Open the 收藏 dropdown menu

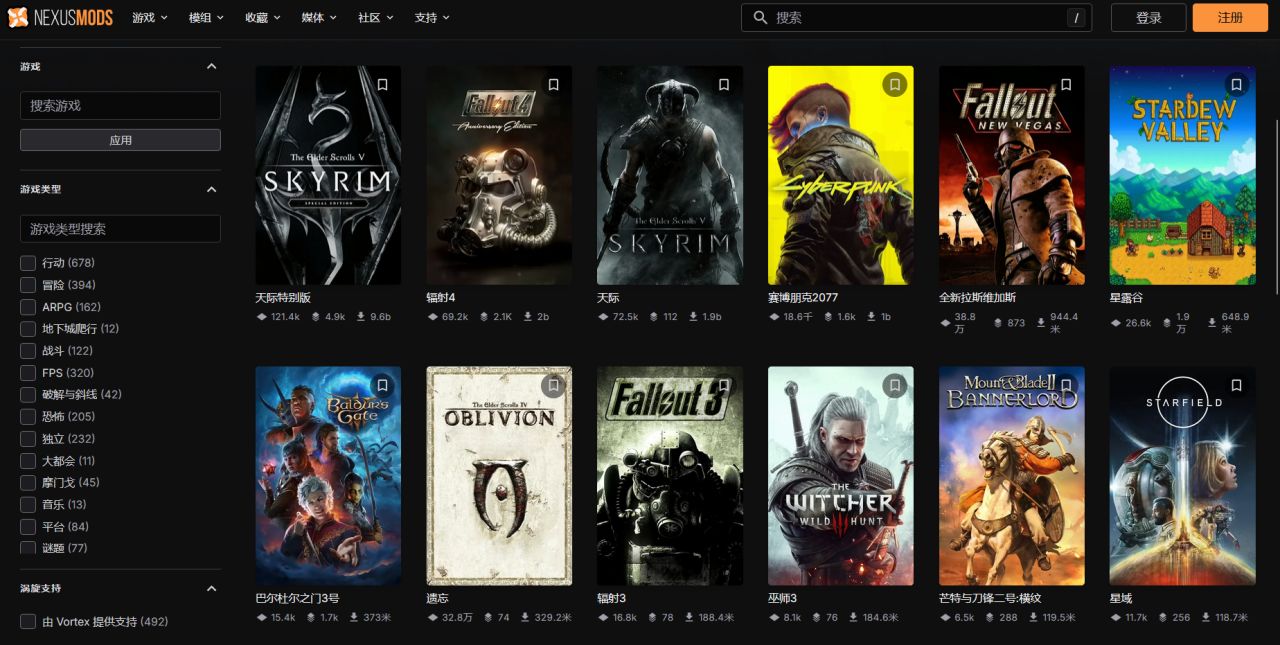tap(262, 18)
